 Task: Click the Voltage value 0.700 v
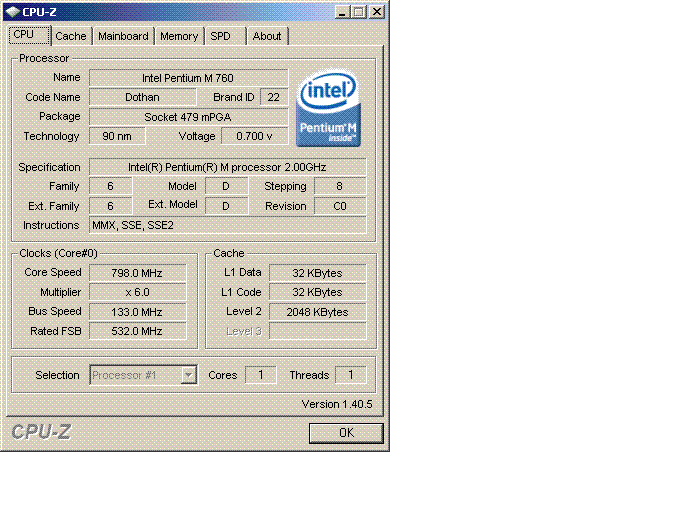point(254,136)
